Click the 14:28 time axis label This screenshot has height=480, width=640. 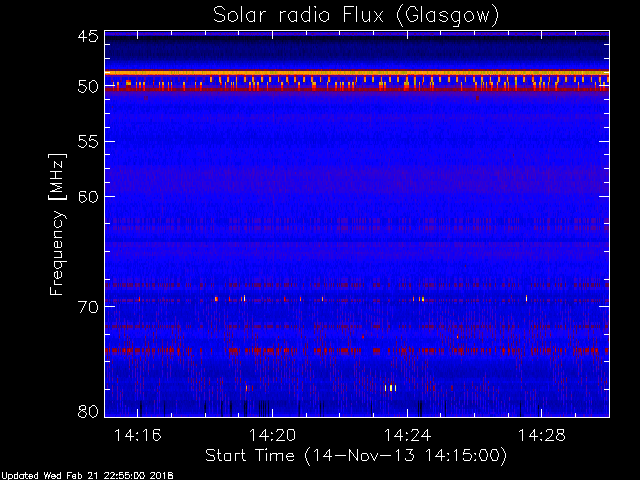click(x=542, y=435)
